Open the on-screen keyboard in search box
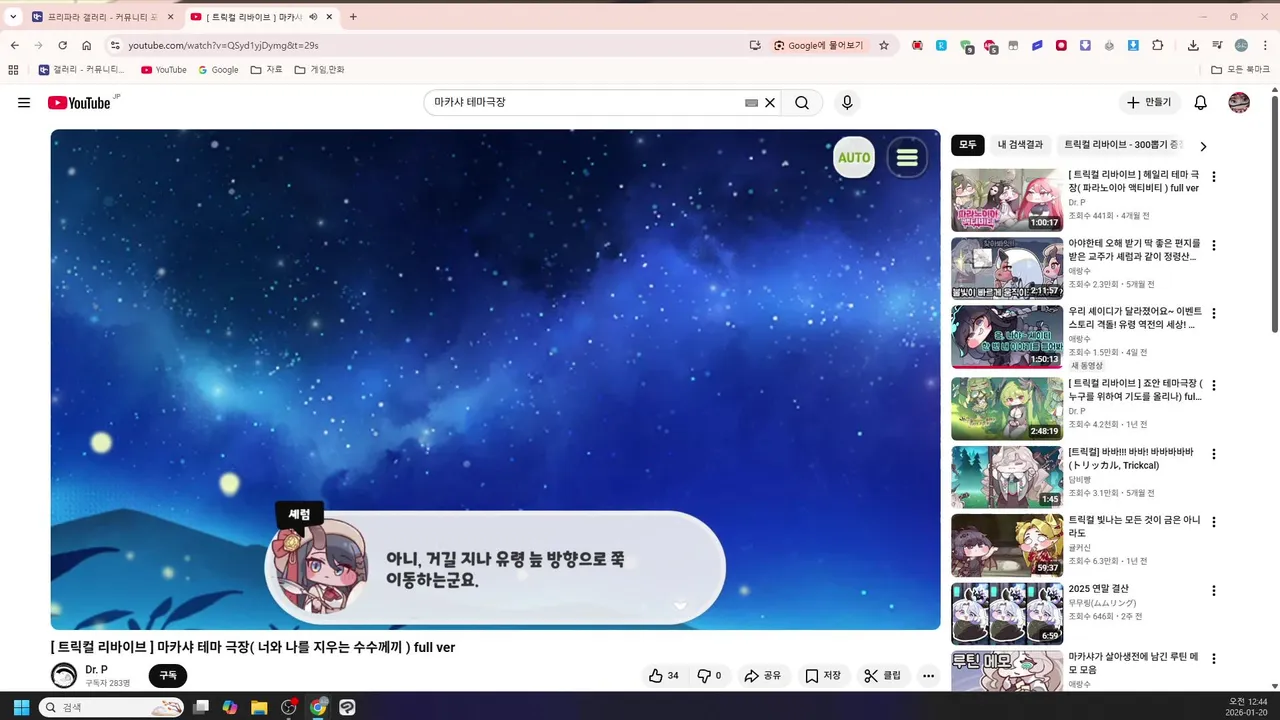 pos(751,103)
